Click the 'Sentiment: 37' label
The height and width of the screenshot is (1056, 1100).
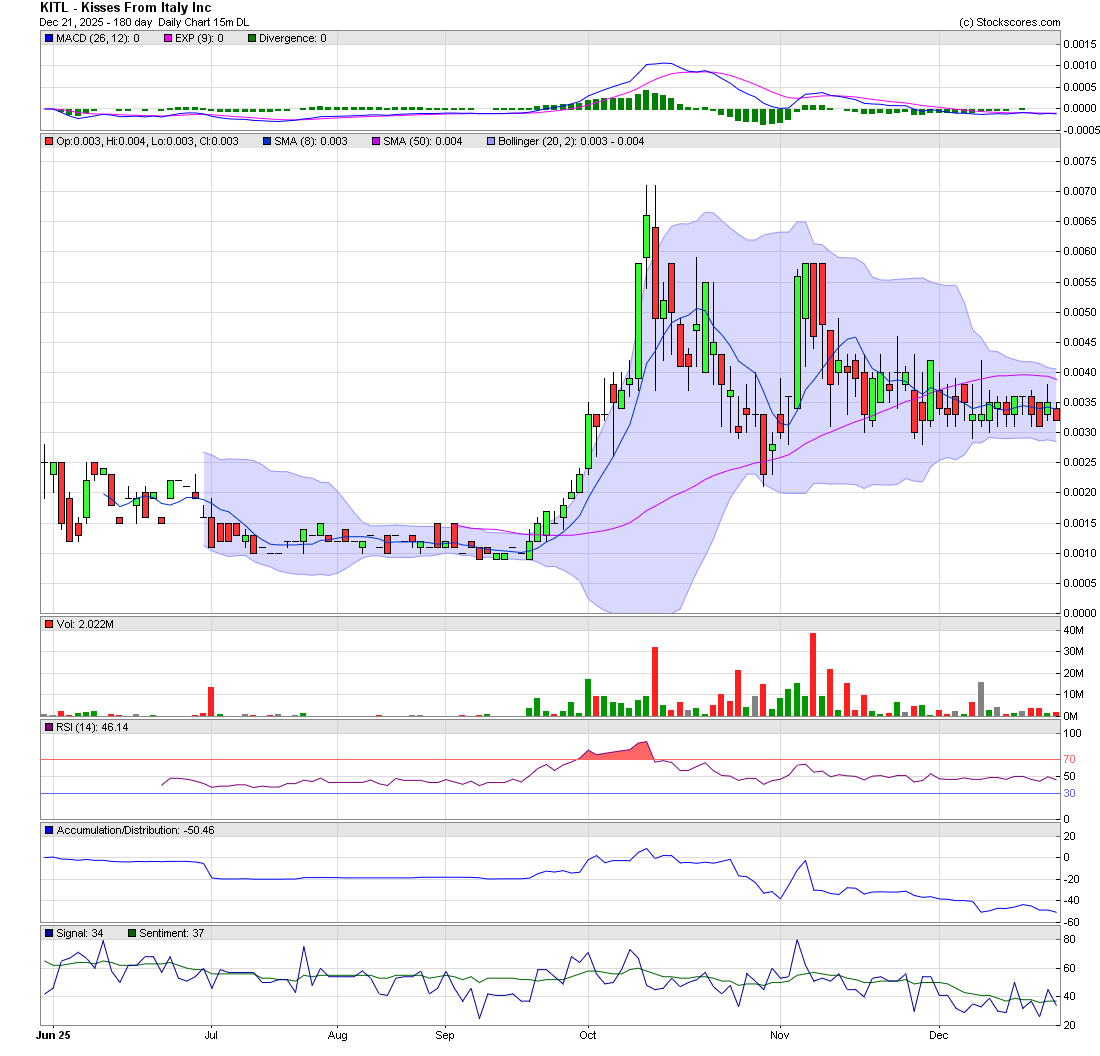pos(172,934)
